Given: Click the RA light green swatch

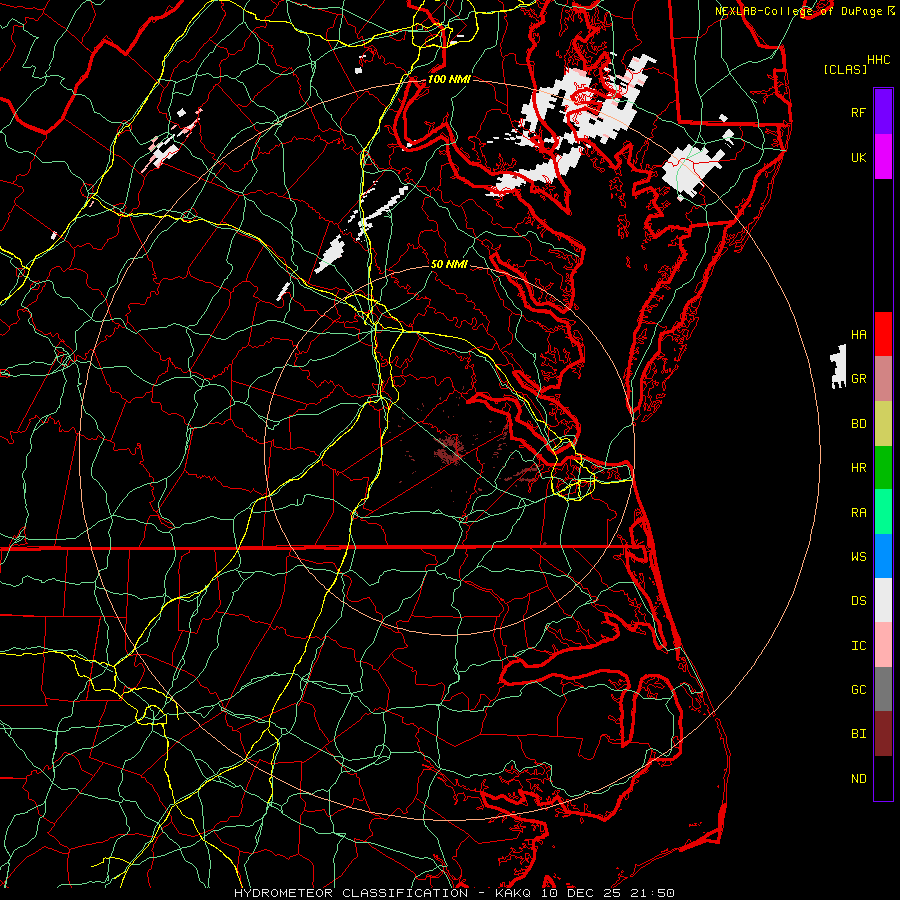Looking at the screenshot, I should (x=883, y=512).
